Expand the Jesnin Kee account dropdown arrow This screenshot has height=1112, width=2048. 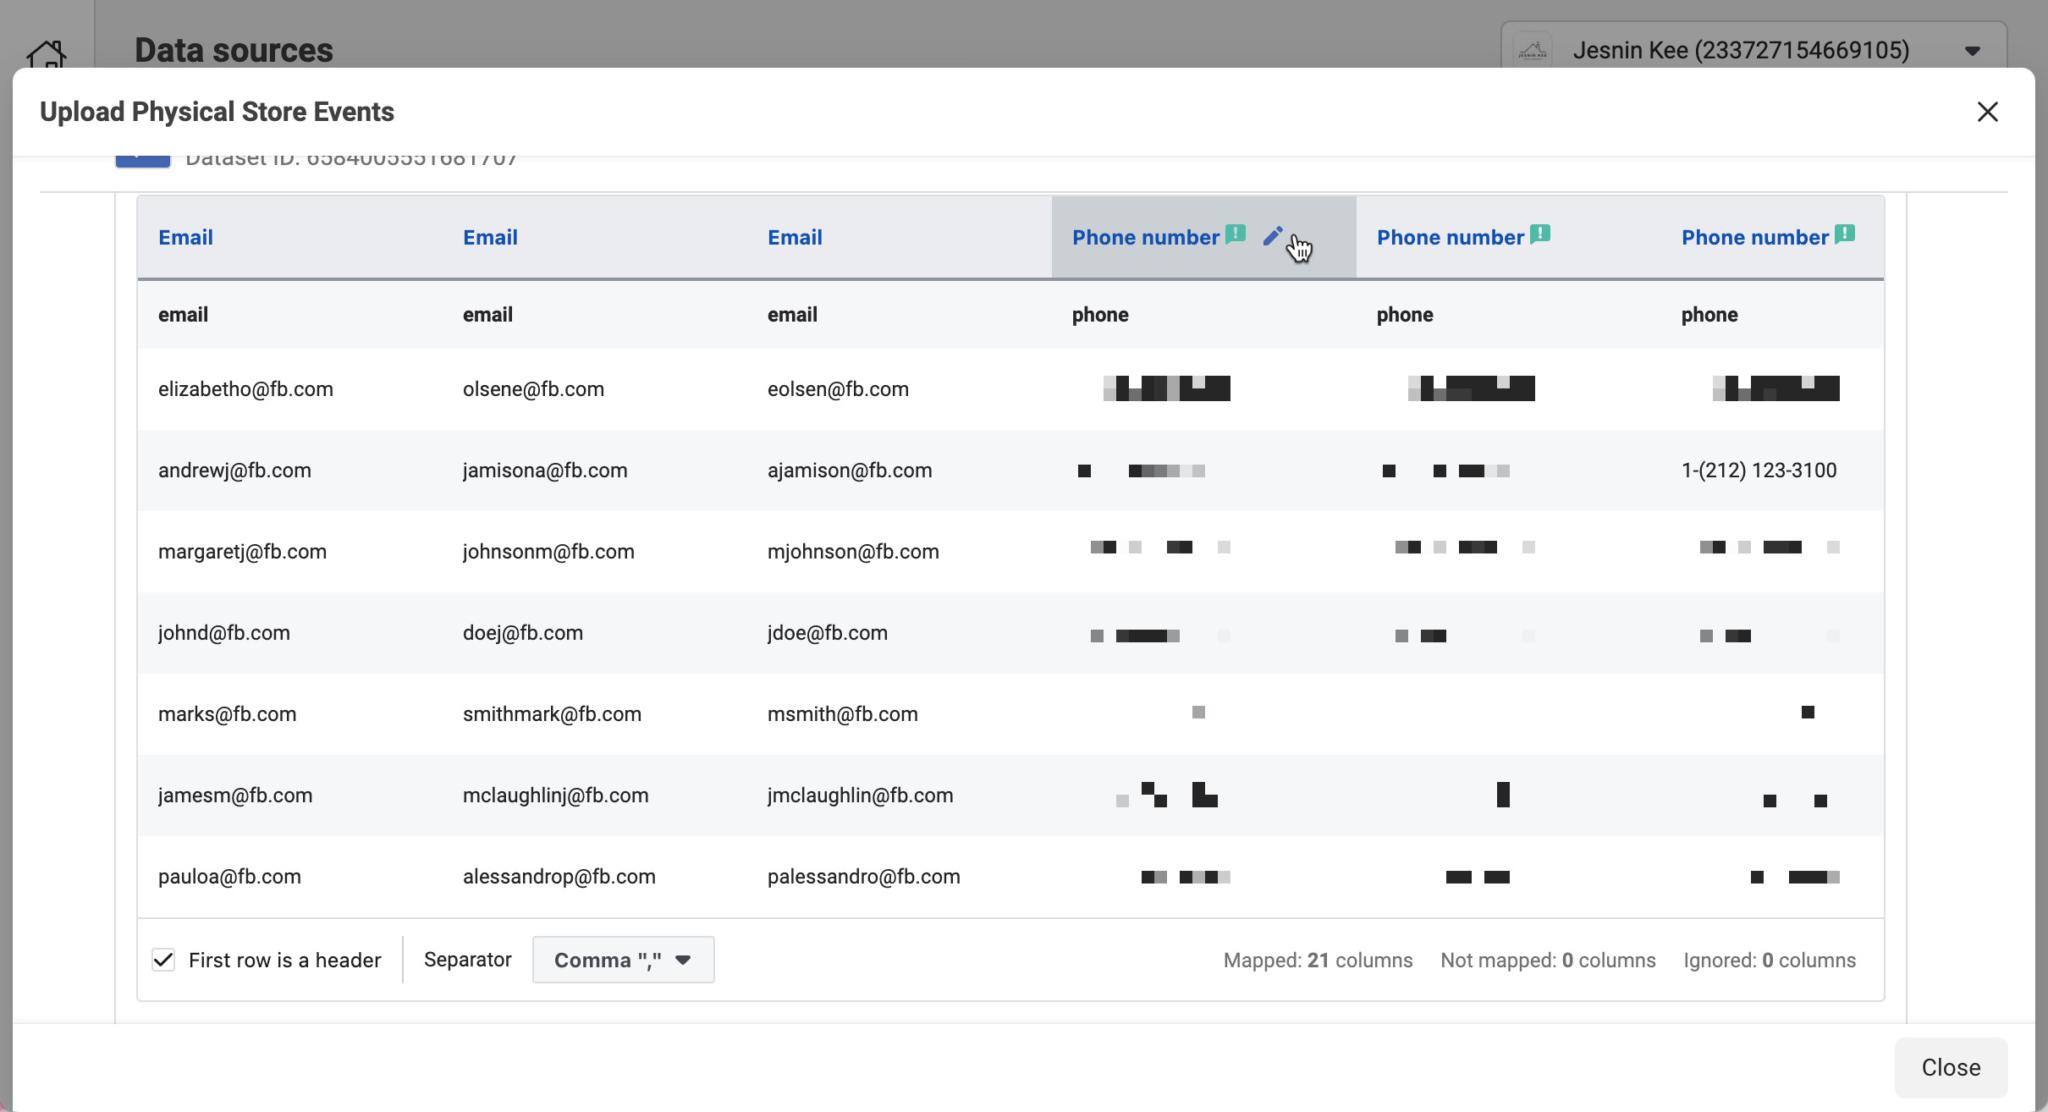[1971, 49]
